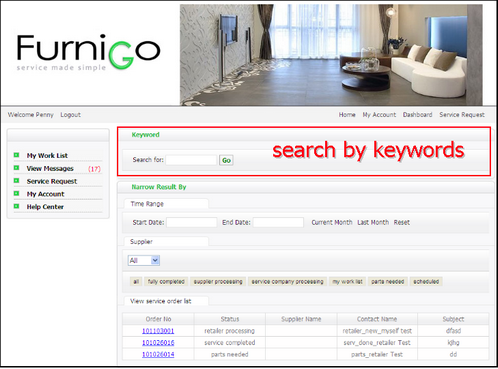Filter by my work list tag
Viewport: 498px width, 369px height.
pyautogui.click(x=347, y=281)
